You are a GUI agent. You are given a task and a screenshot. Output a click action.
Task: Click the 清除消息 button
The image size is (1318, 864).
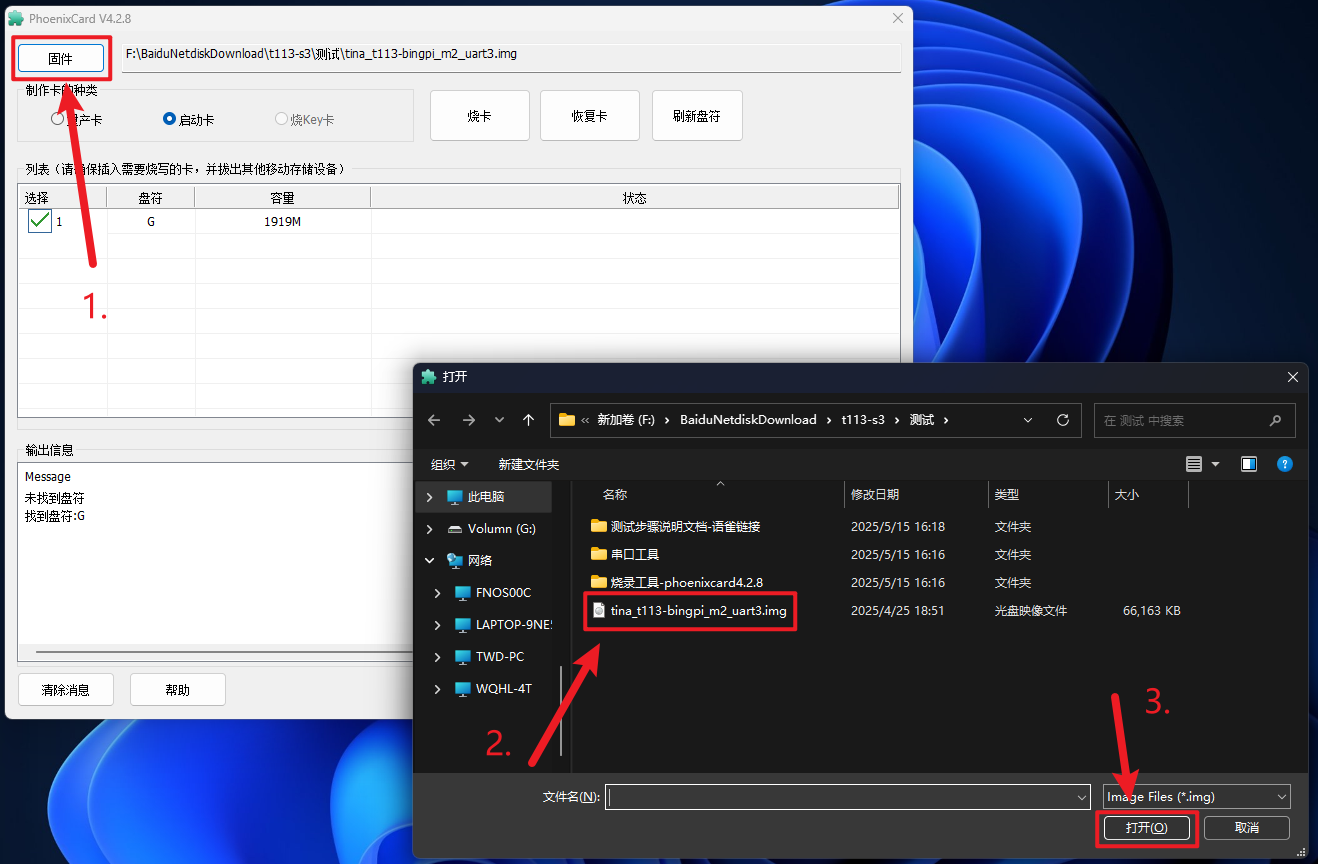[66, 690]
